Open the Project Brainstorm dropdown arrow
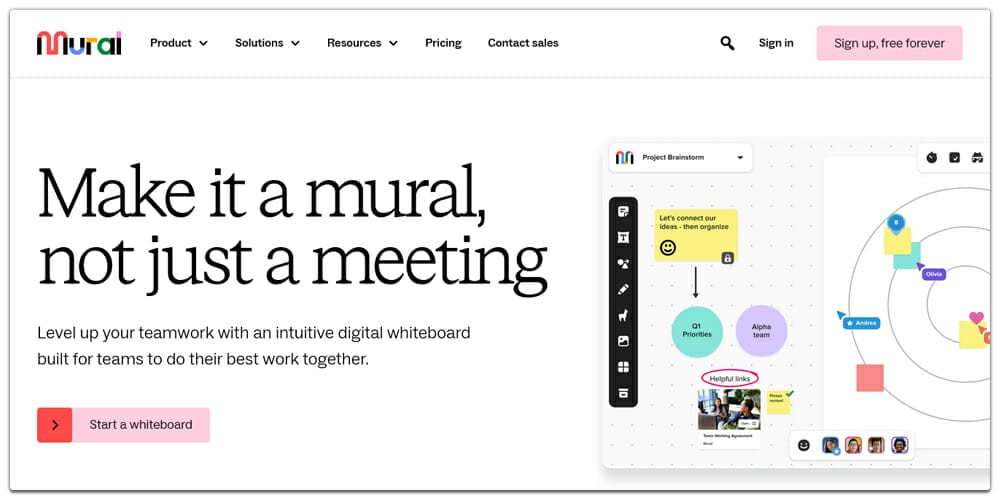This screenshot has height=500, width=1000. click(x=740, y=157)
